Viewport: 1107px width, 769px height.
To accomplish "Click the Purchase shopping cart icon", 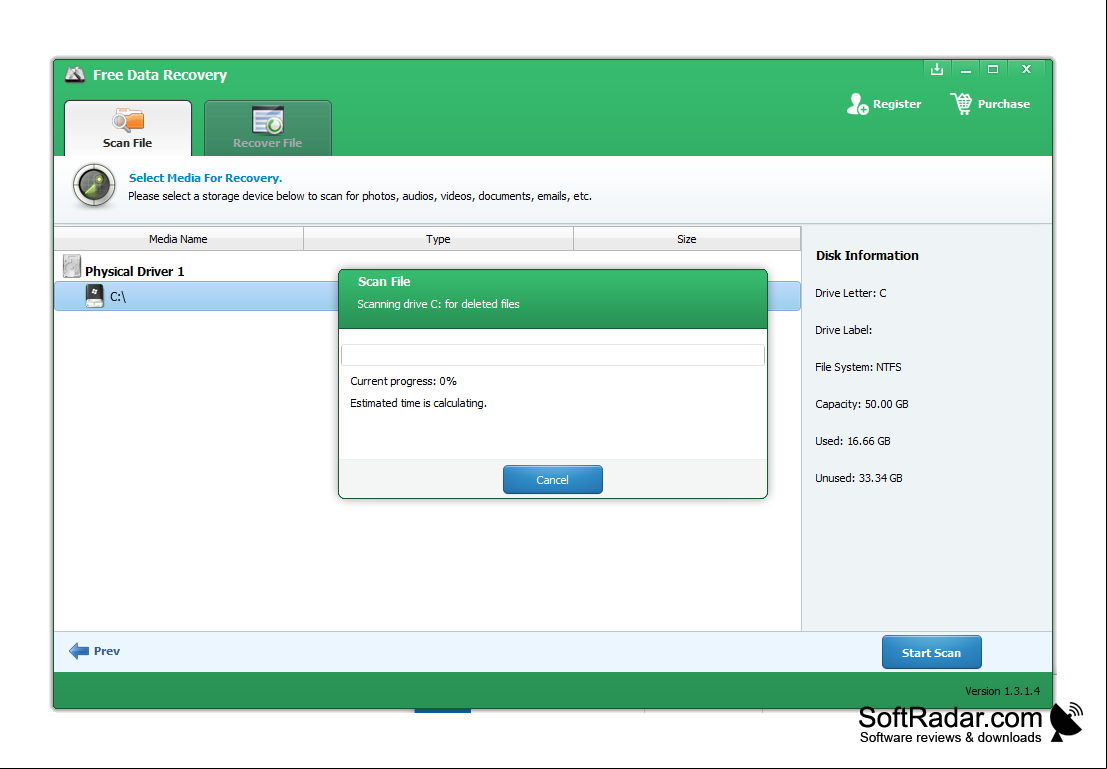I will pos(961,104).
